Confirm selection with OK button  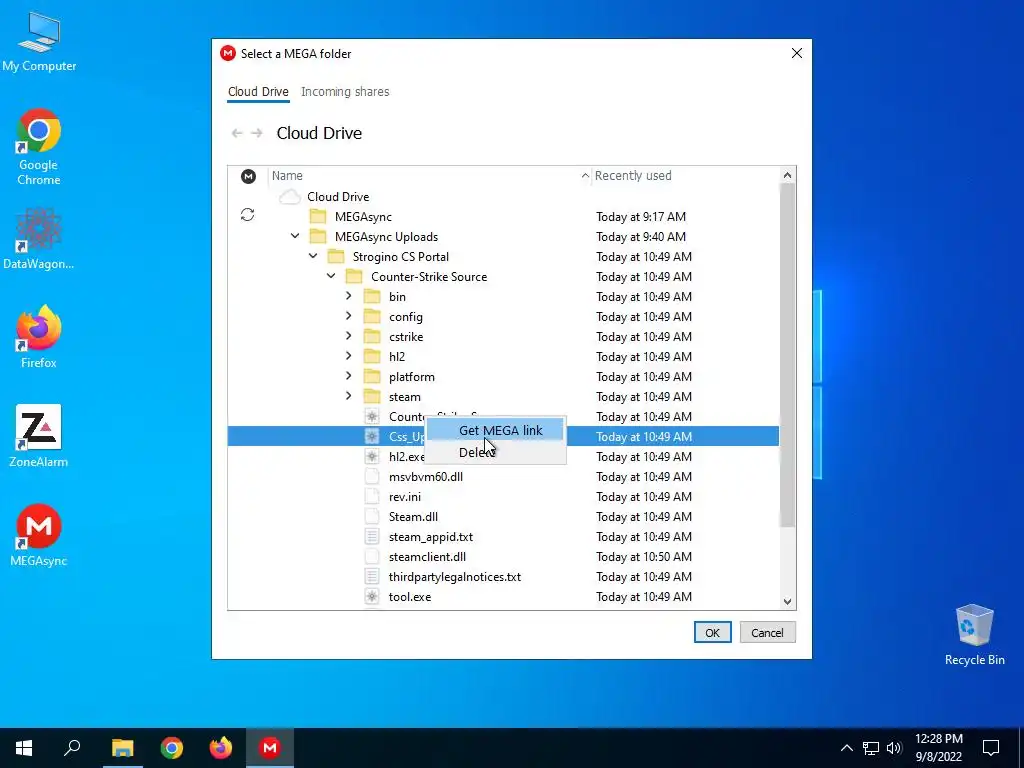[712, 633]
